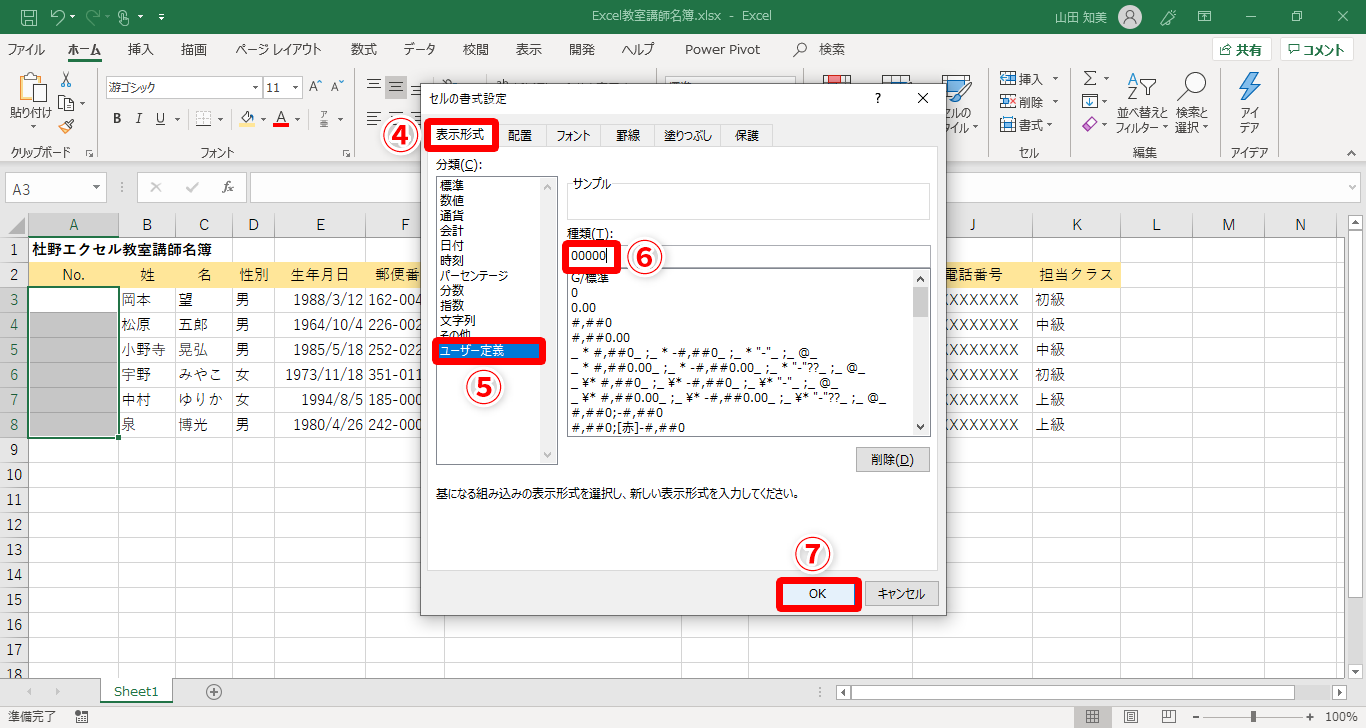Click the Insert cells (挿入) icon
Screen dimensions: 1366x728
pos(1008,78)
